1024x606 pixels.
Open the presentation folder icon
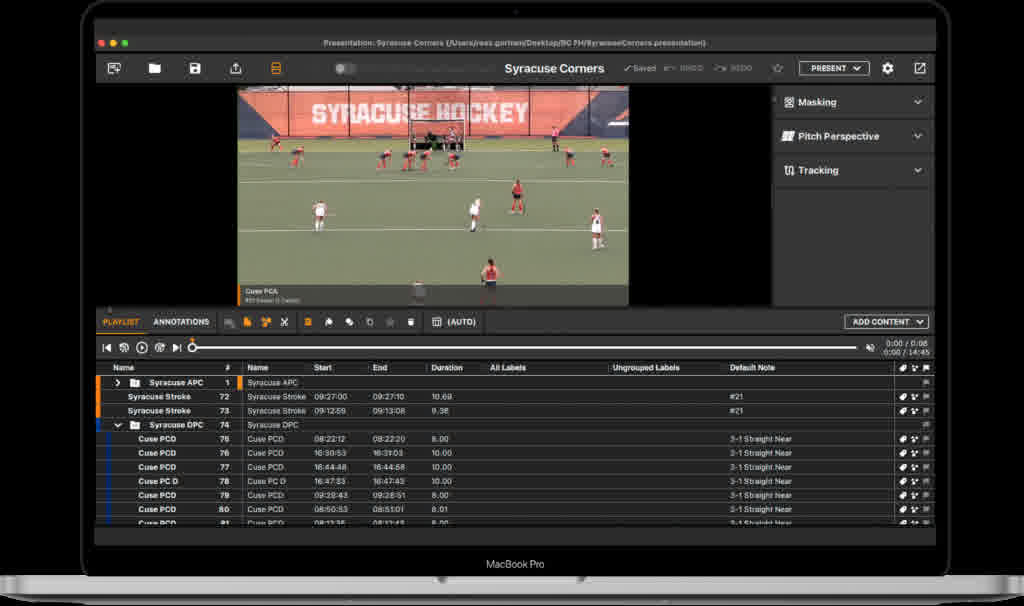(x=155, y=68)
